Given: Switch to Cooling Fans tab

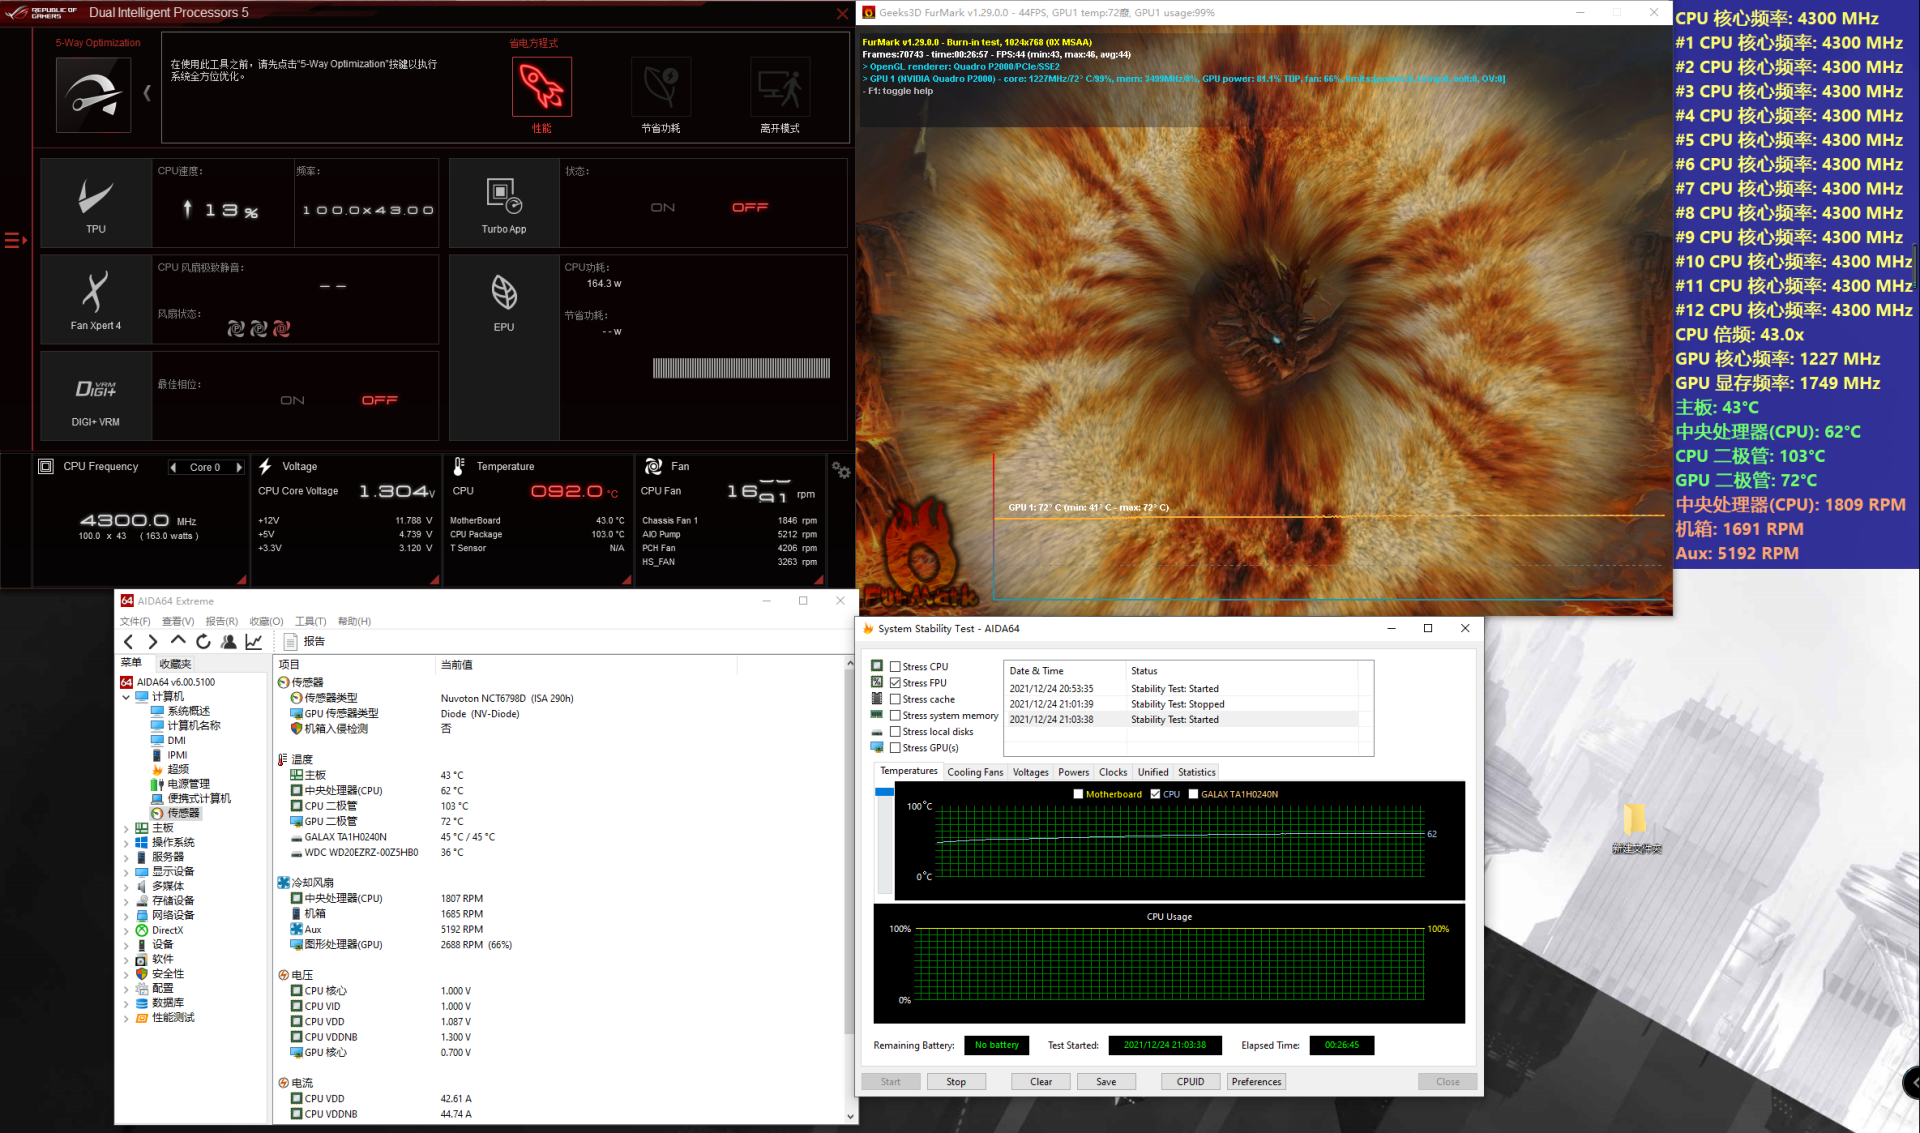Looking at the screenshot, I should (x=975, y=772).
